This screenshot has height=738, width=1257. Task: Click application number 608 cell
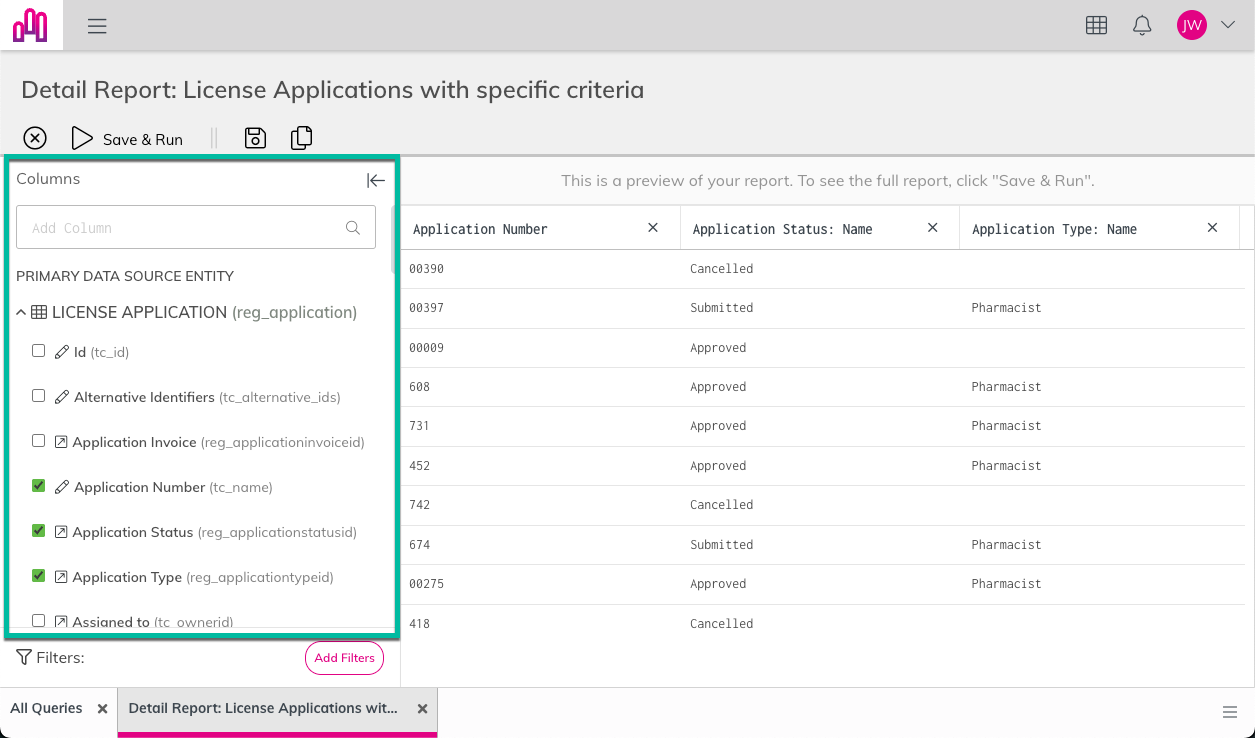[x=419, y=387]
